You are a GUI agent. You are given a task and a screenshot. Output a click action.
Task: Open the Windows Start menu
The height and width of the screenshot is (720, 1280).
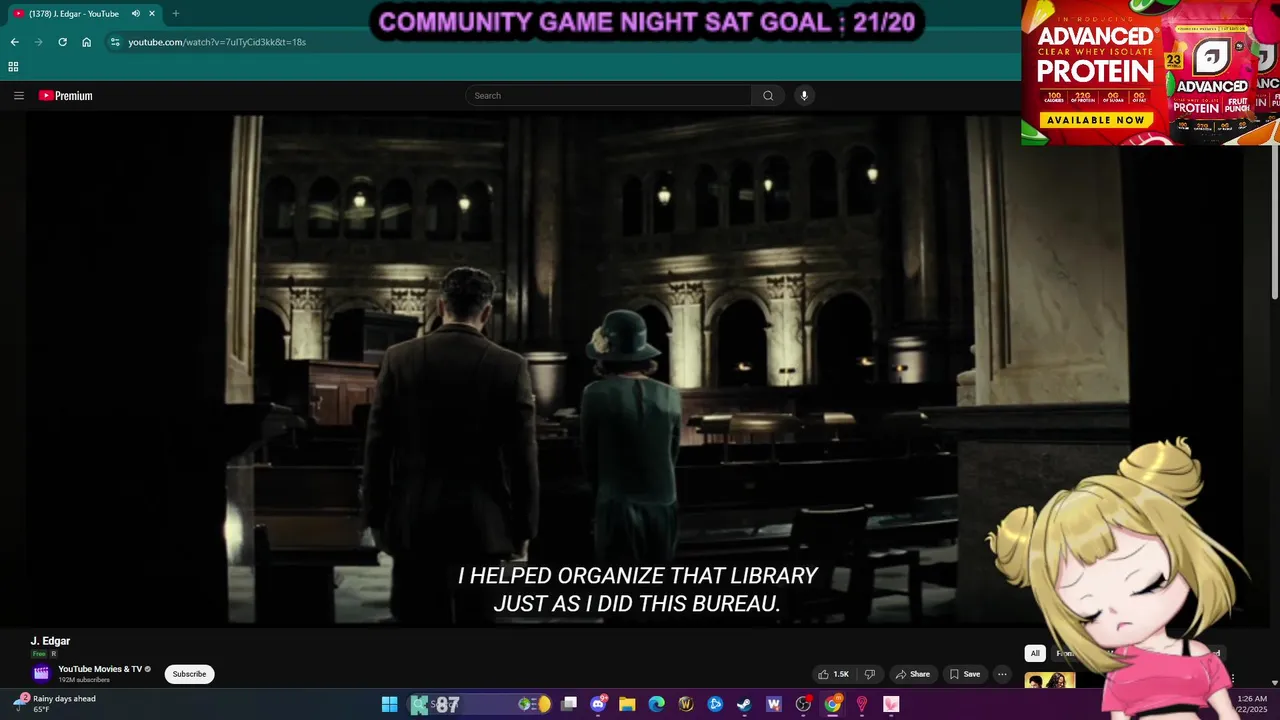[389, 705]
